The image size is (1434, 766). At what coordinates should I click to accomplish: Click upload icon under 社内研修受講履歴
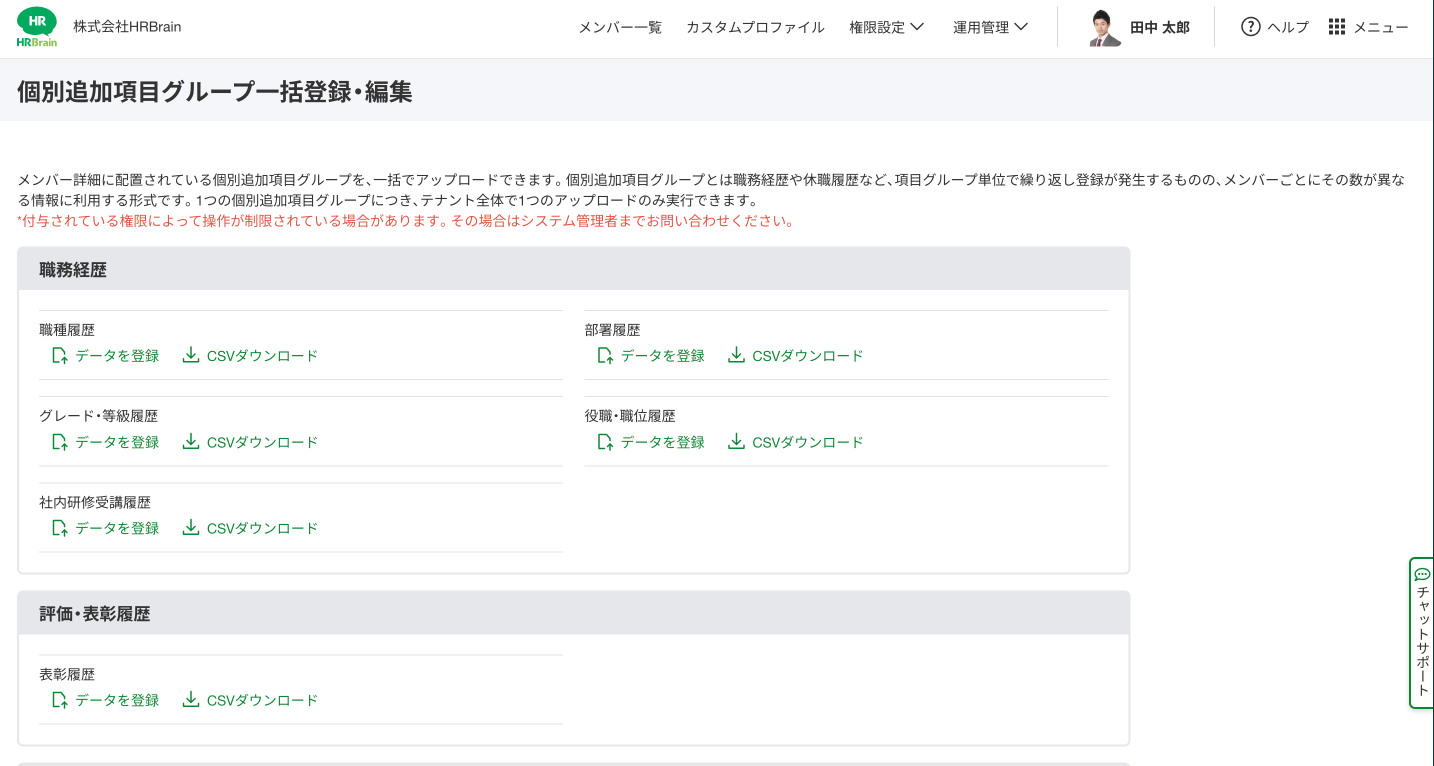tap(60, 527)
